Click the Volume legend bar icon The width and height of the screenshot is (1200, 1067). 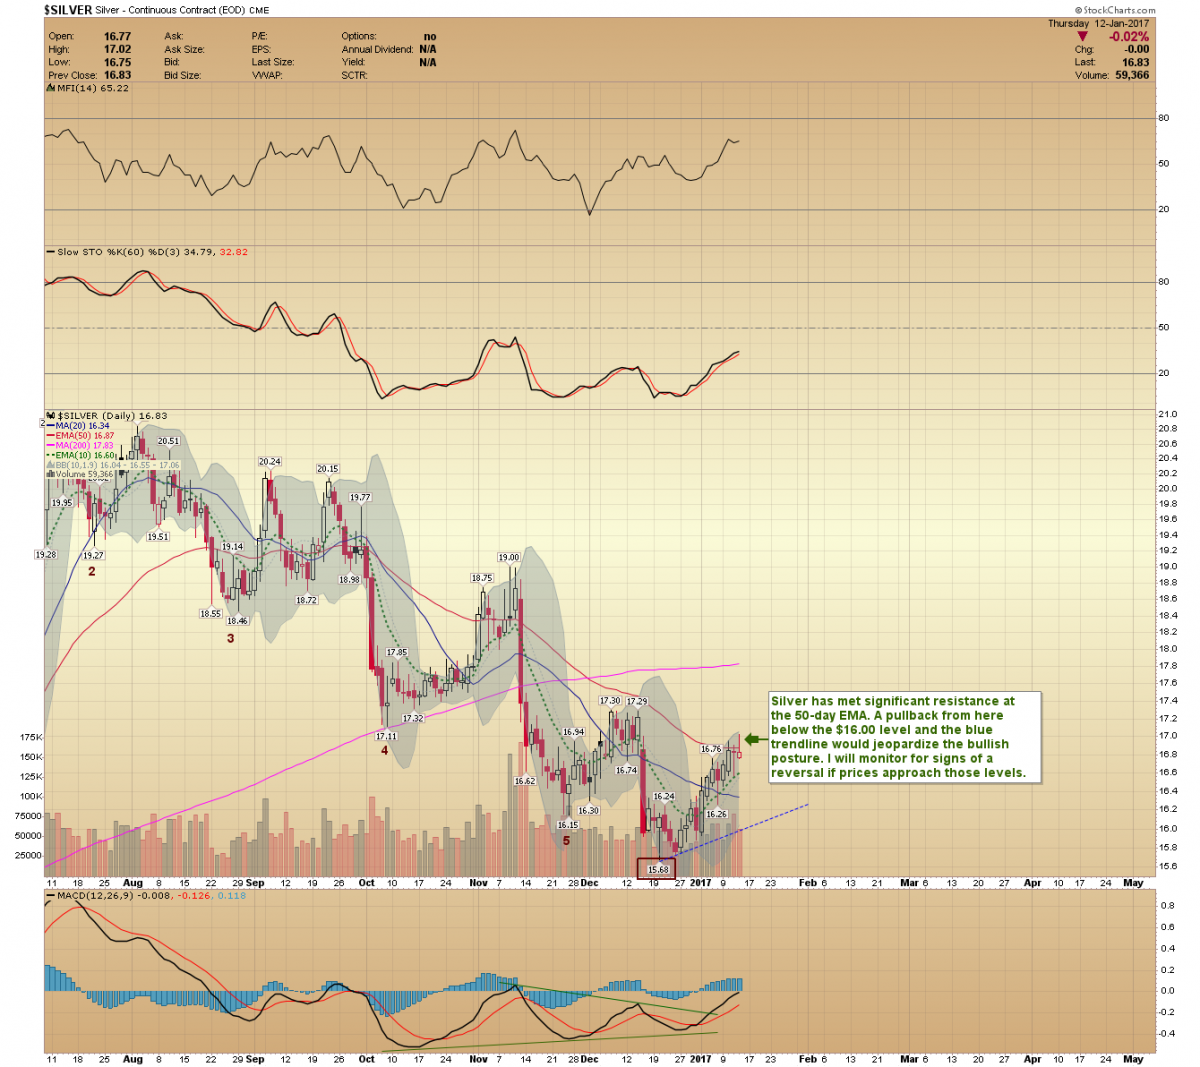[50, 474]
